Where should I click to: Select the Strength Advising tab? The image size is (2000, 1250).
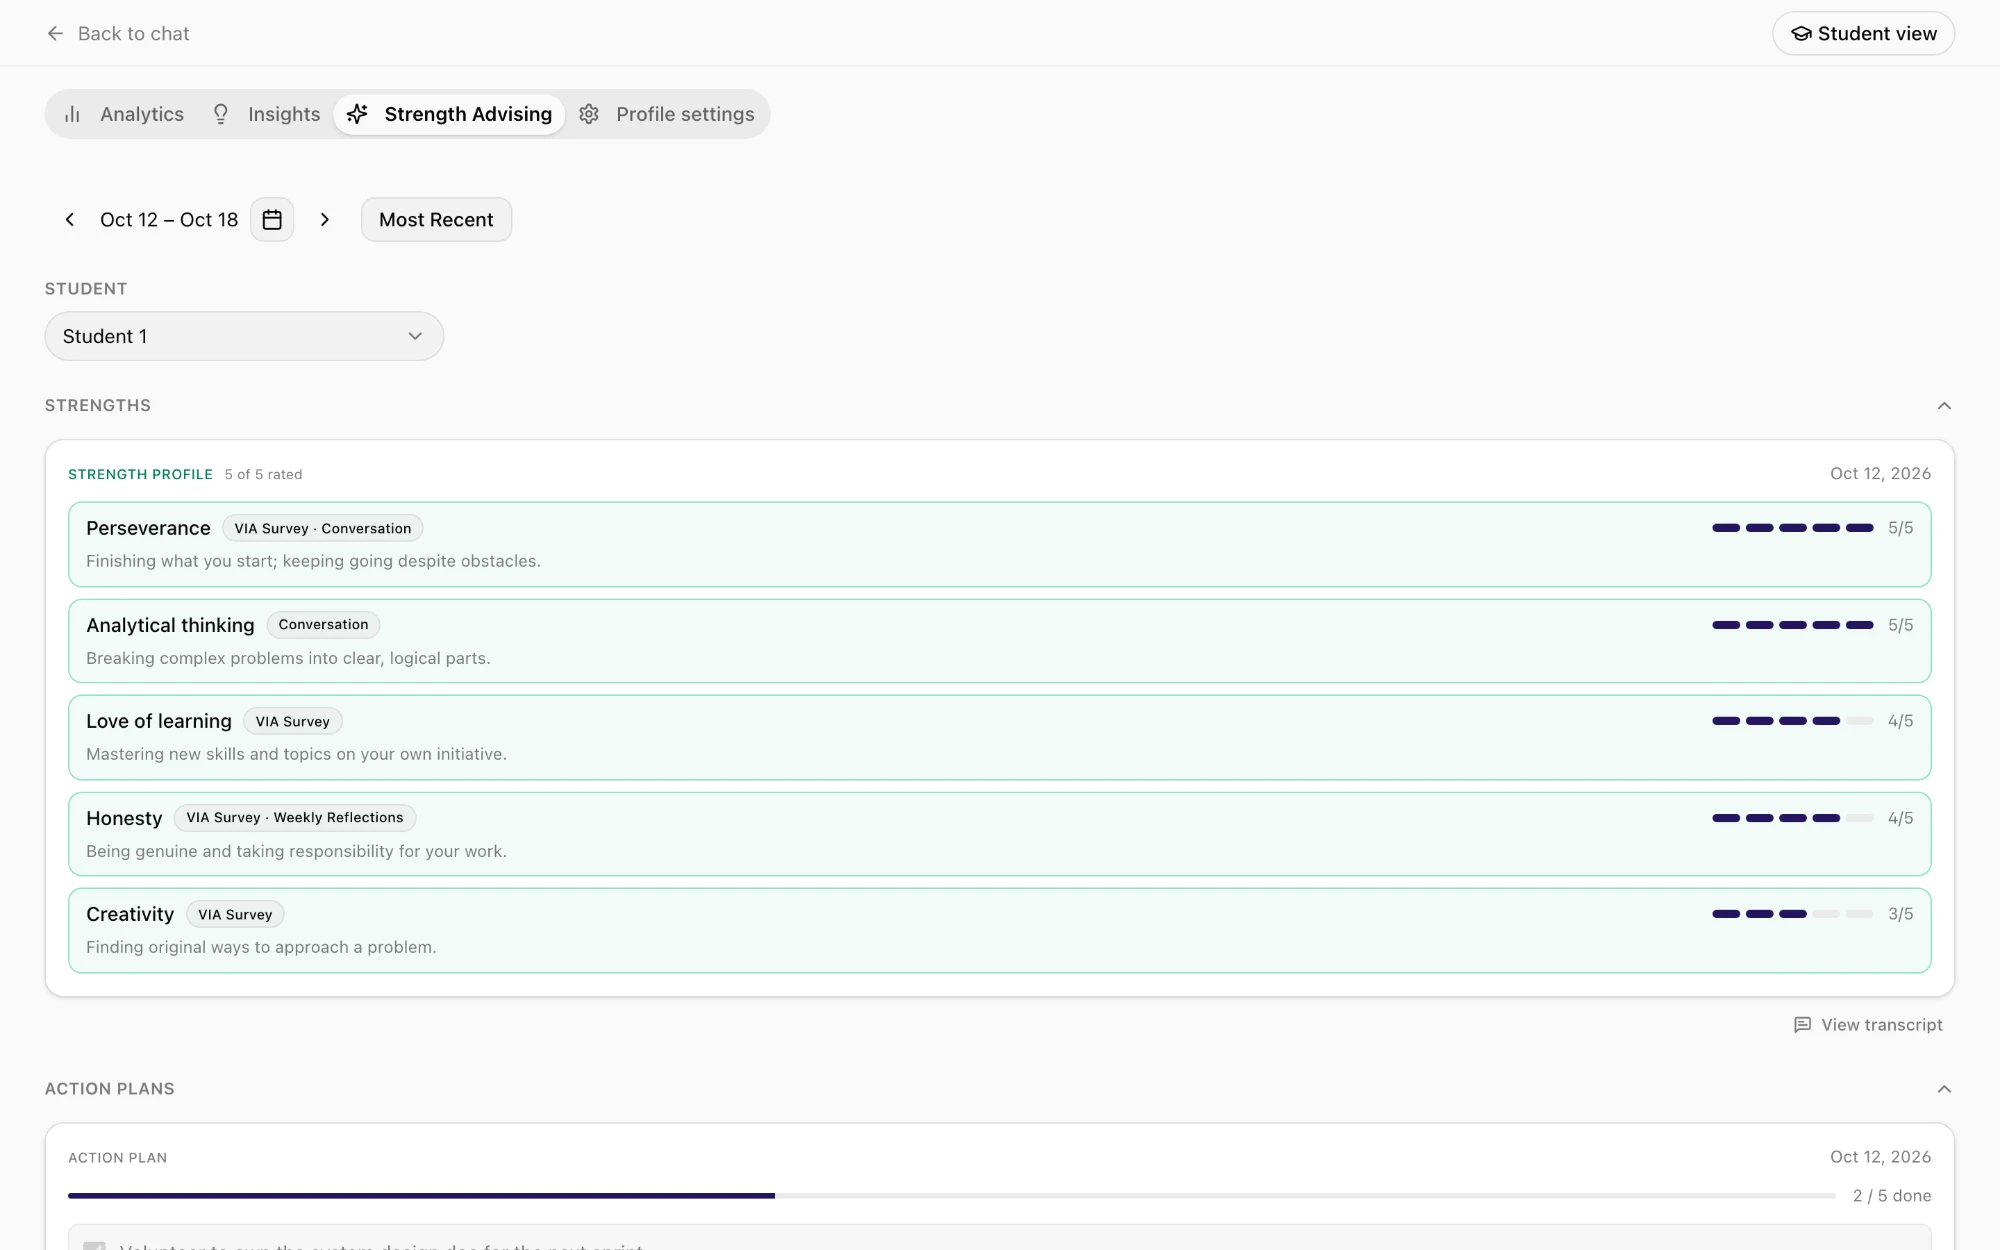449,114
